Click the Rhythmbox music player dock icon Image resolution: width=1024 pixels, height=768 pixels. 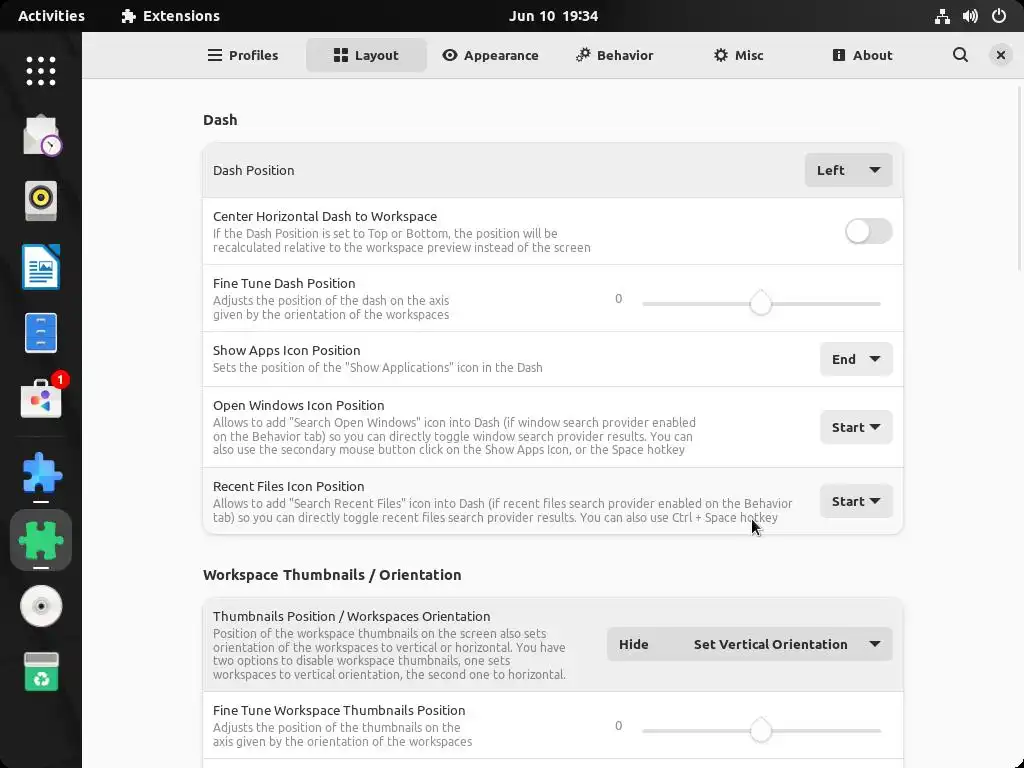point(41,200)
